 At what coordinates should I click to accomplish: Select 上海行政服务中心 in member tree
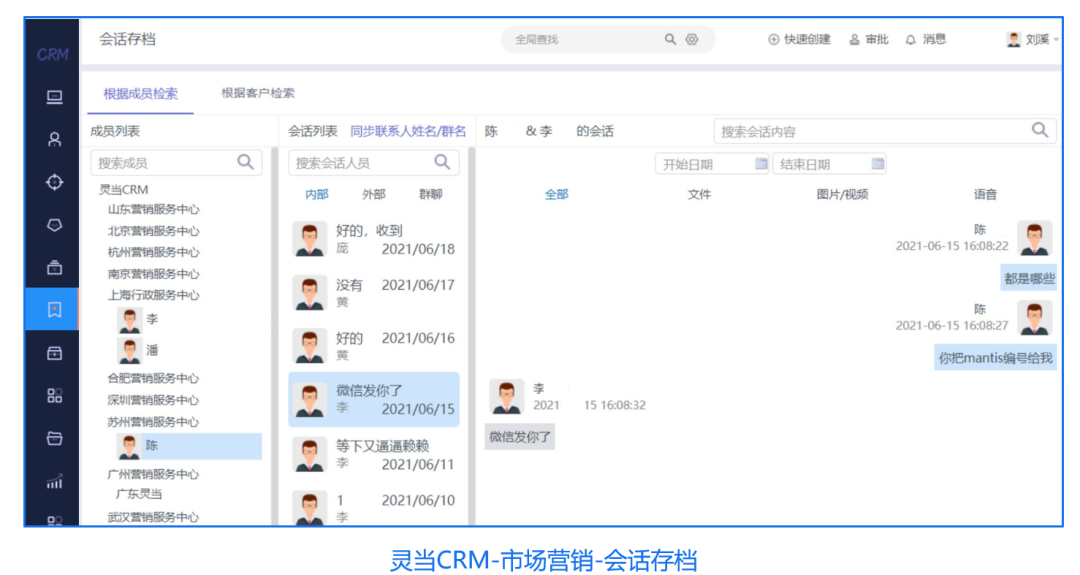(153, 295)
